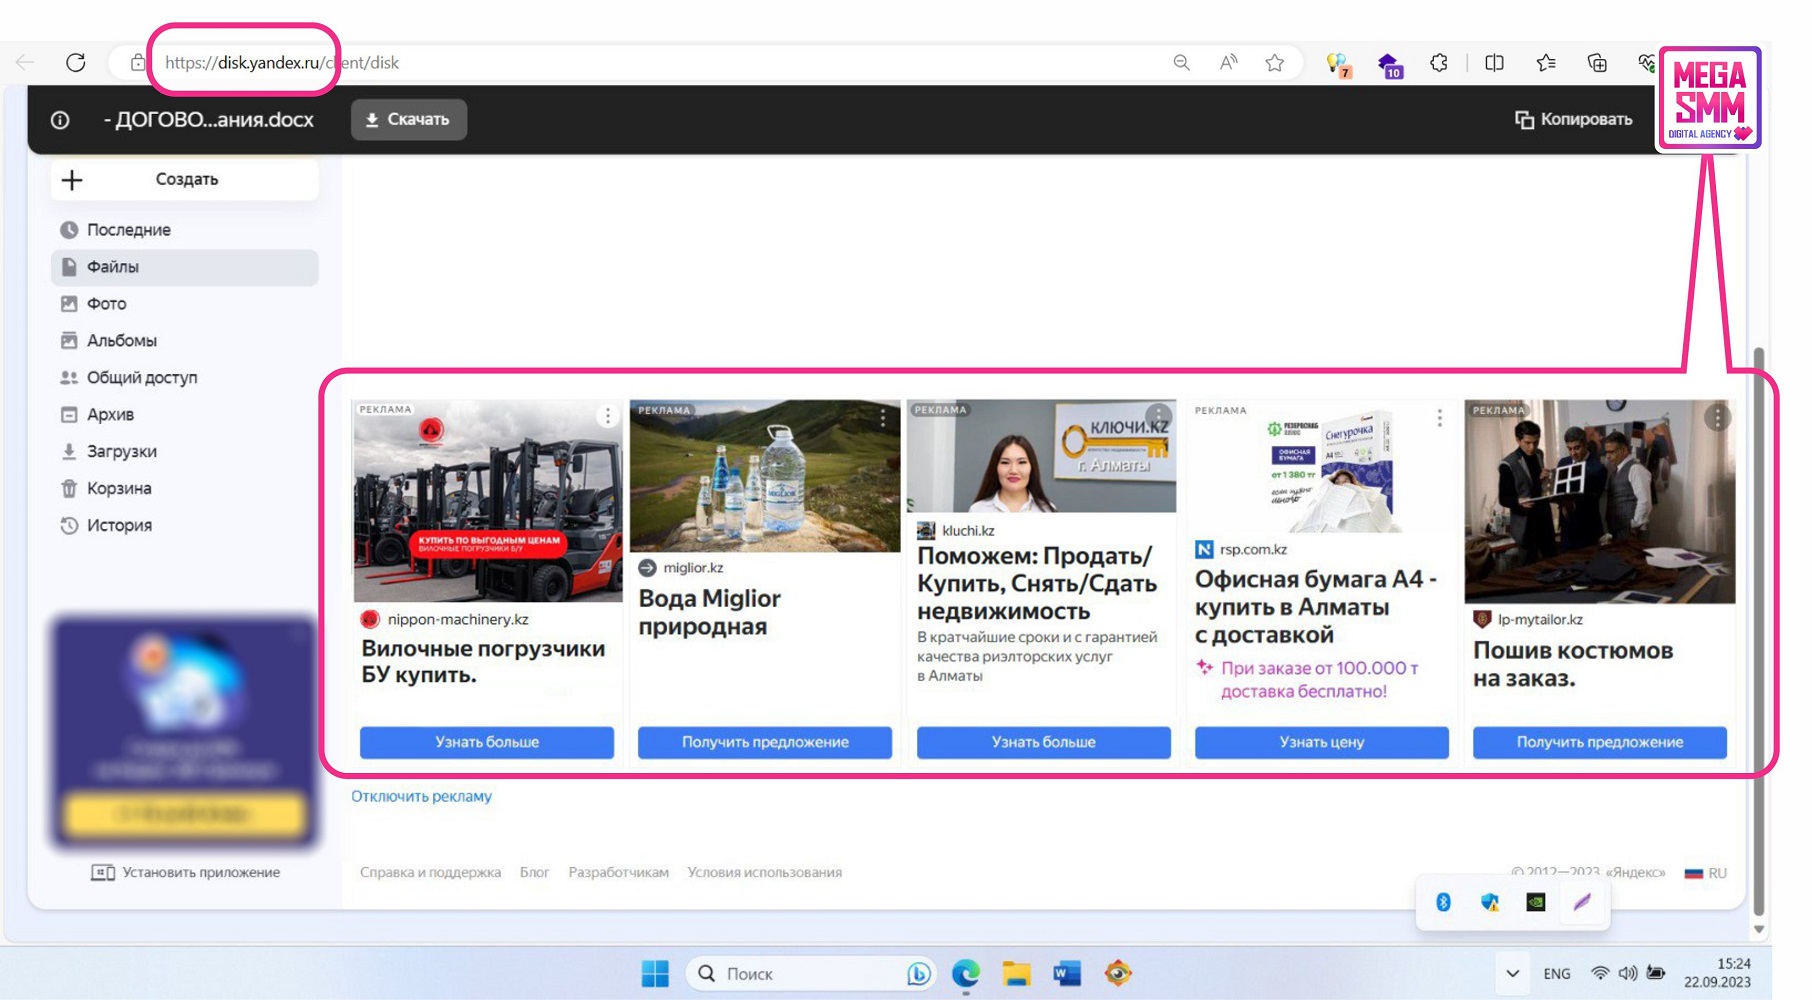
Task: Click Отключить рекламу link
Action: pos(421,797)
